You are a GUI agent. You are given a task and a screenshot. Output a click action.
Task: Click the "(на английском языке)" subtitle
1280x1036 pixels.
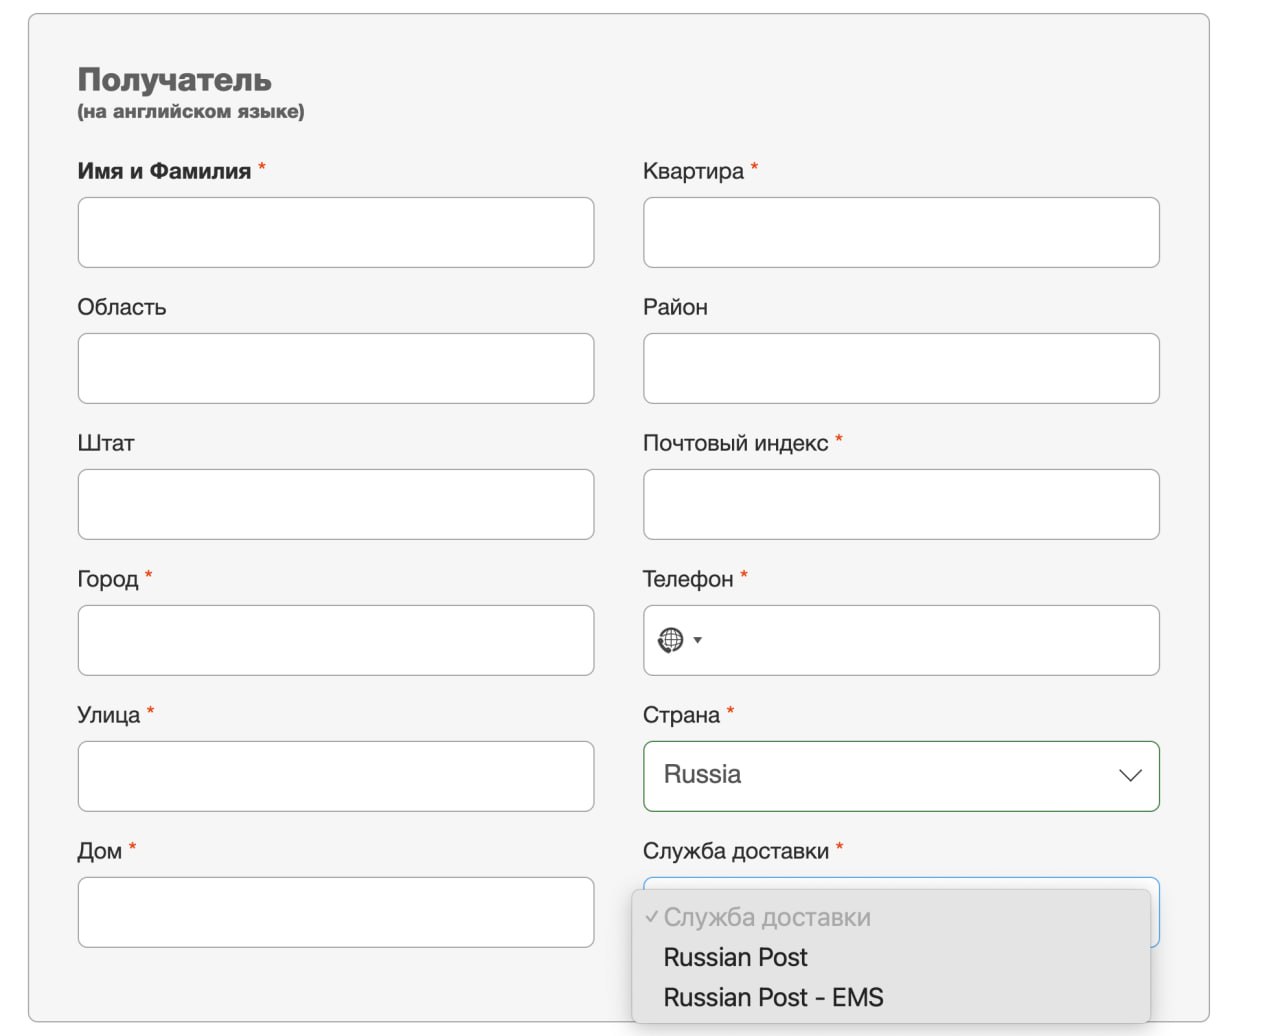click(x=191, y=112)
